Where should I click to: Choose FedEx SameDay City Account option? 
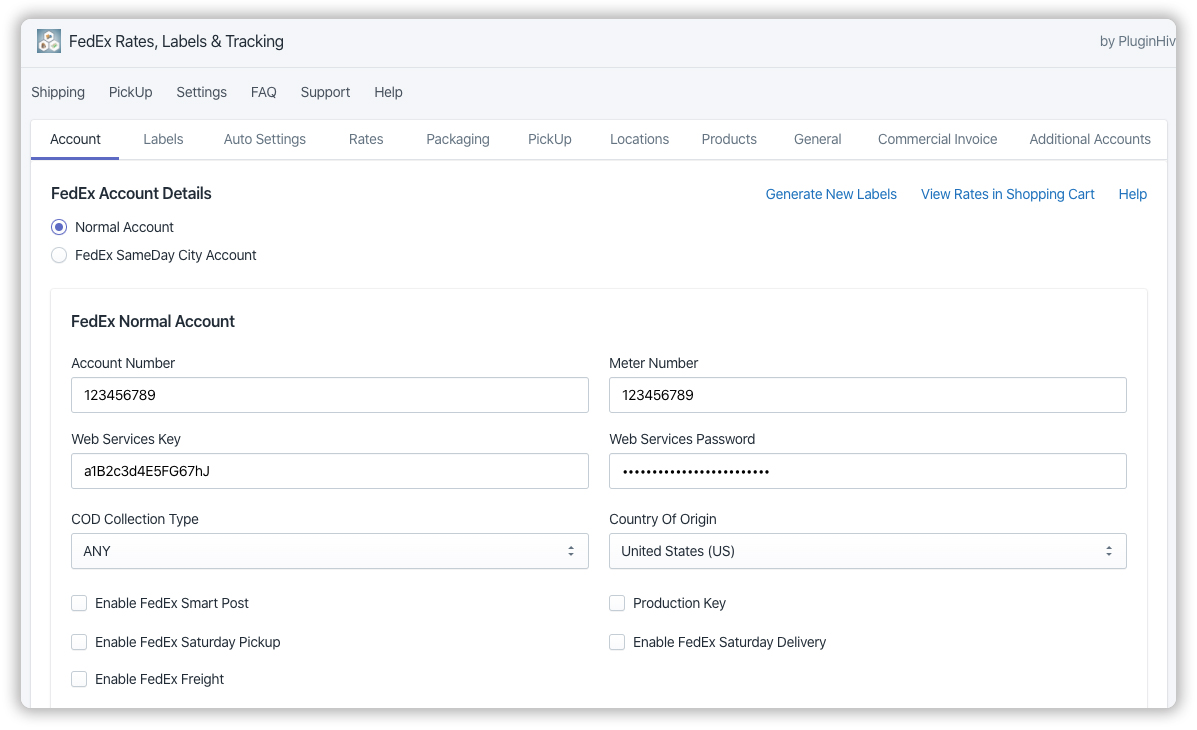[x=59, y=255]
